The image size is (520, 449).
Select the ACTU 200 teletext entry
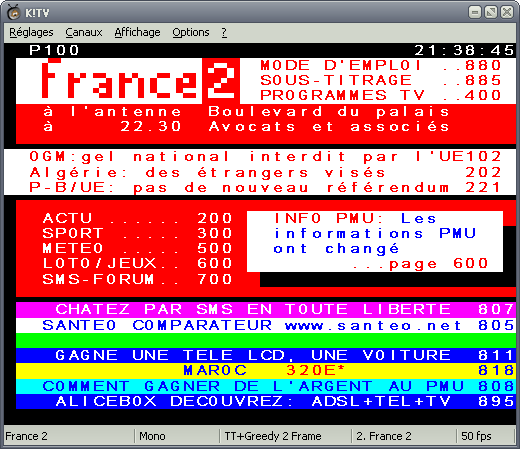point(137,218)
